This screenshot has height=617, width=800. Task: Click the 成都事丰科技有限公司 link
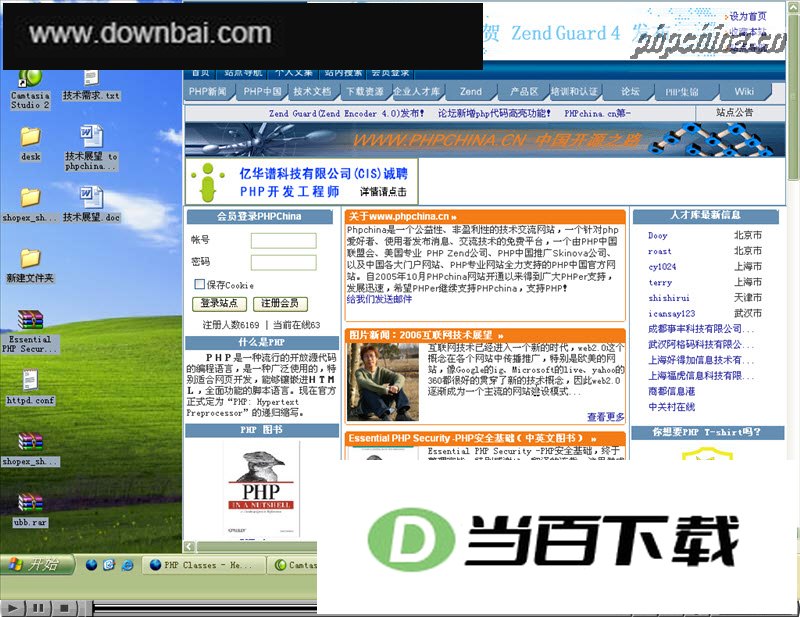[x=701, y=329]
